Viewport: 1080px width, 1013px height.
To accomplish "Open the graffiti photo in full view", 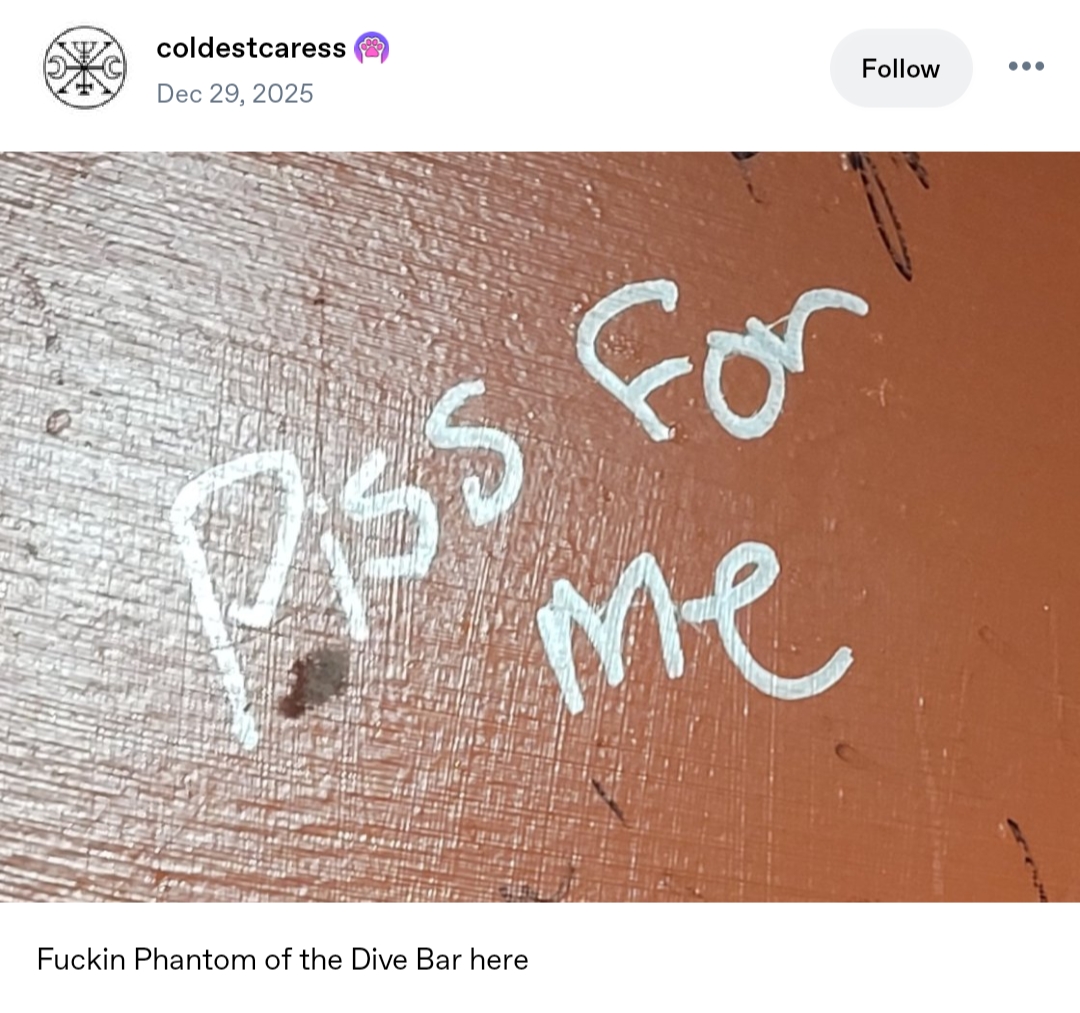I will pos(540,527).
